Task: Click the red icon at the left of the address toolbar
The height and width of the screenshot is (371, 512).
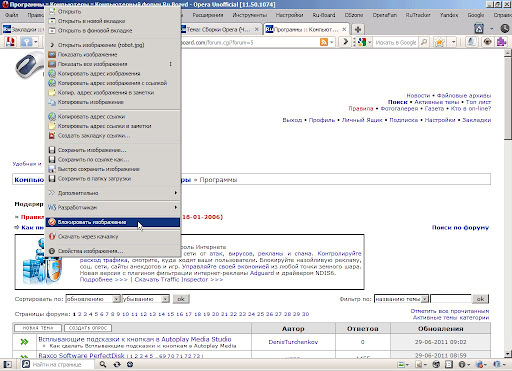Action: tap(10, 42)
